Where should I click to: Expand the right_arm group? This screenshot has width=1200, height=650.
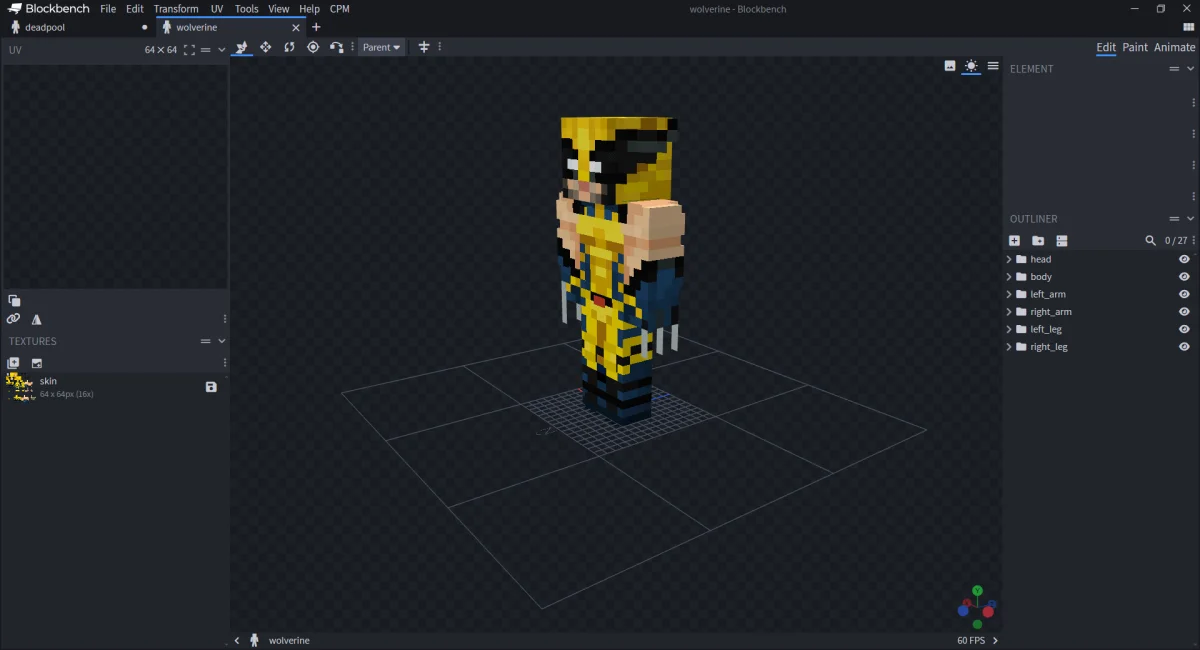pos(1009,312)
